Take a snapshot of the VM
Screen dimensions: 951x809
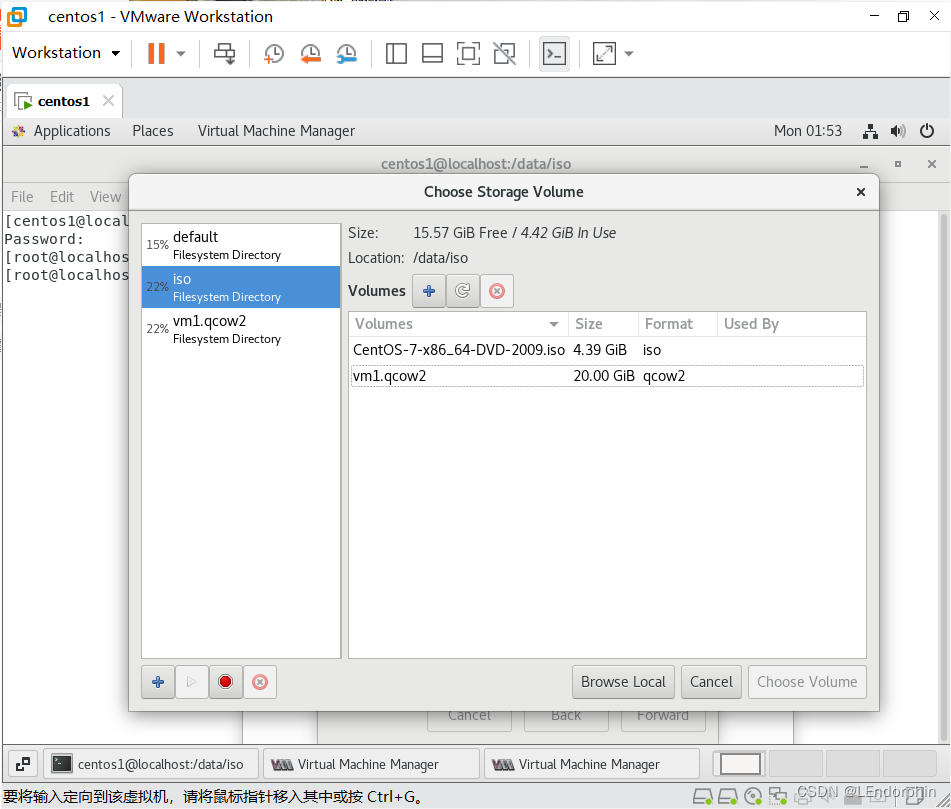click(274, 53)
